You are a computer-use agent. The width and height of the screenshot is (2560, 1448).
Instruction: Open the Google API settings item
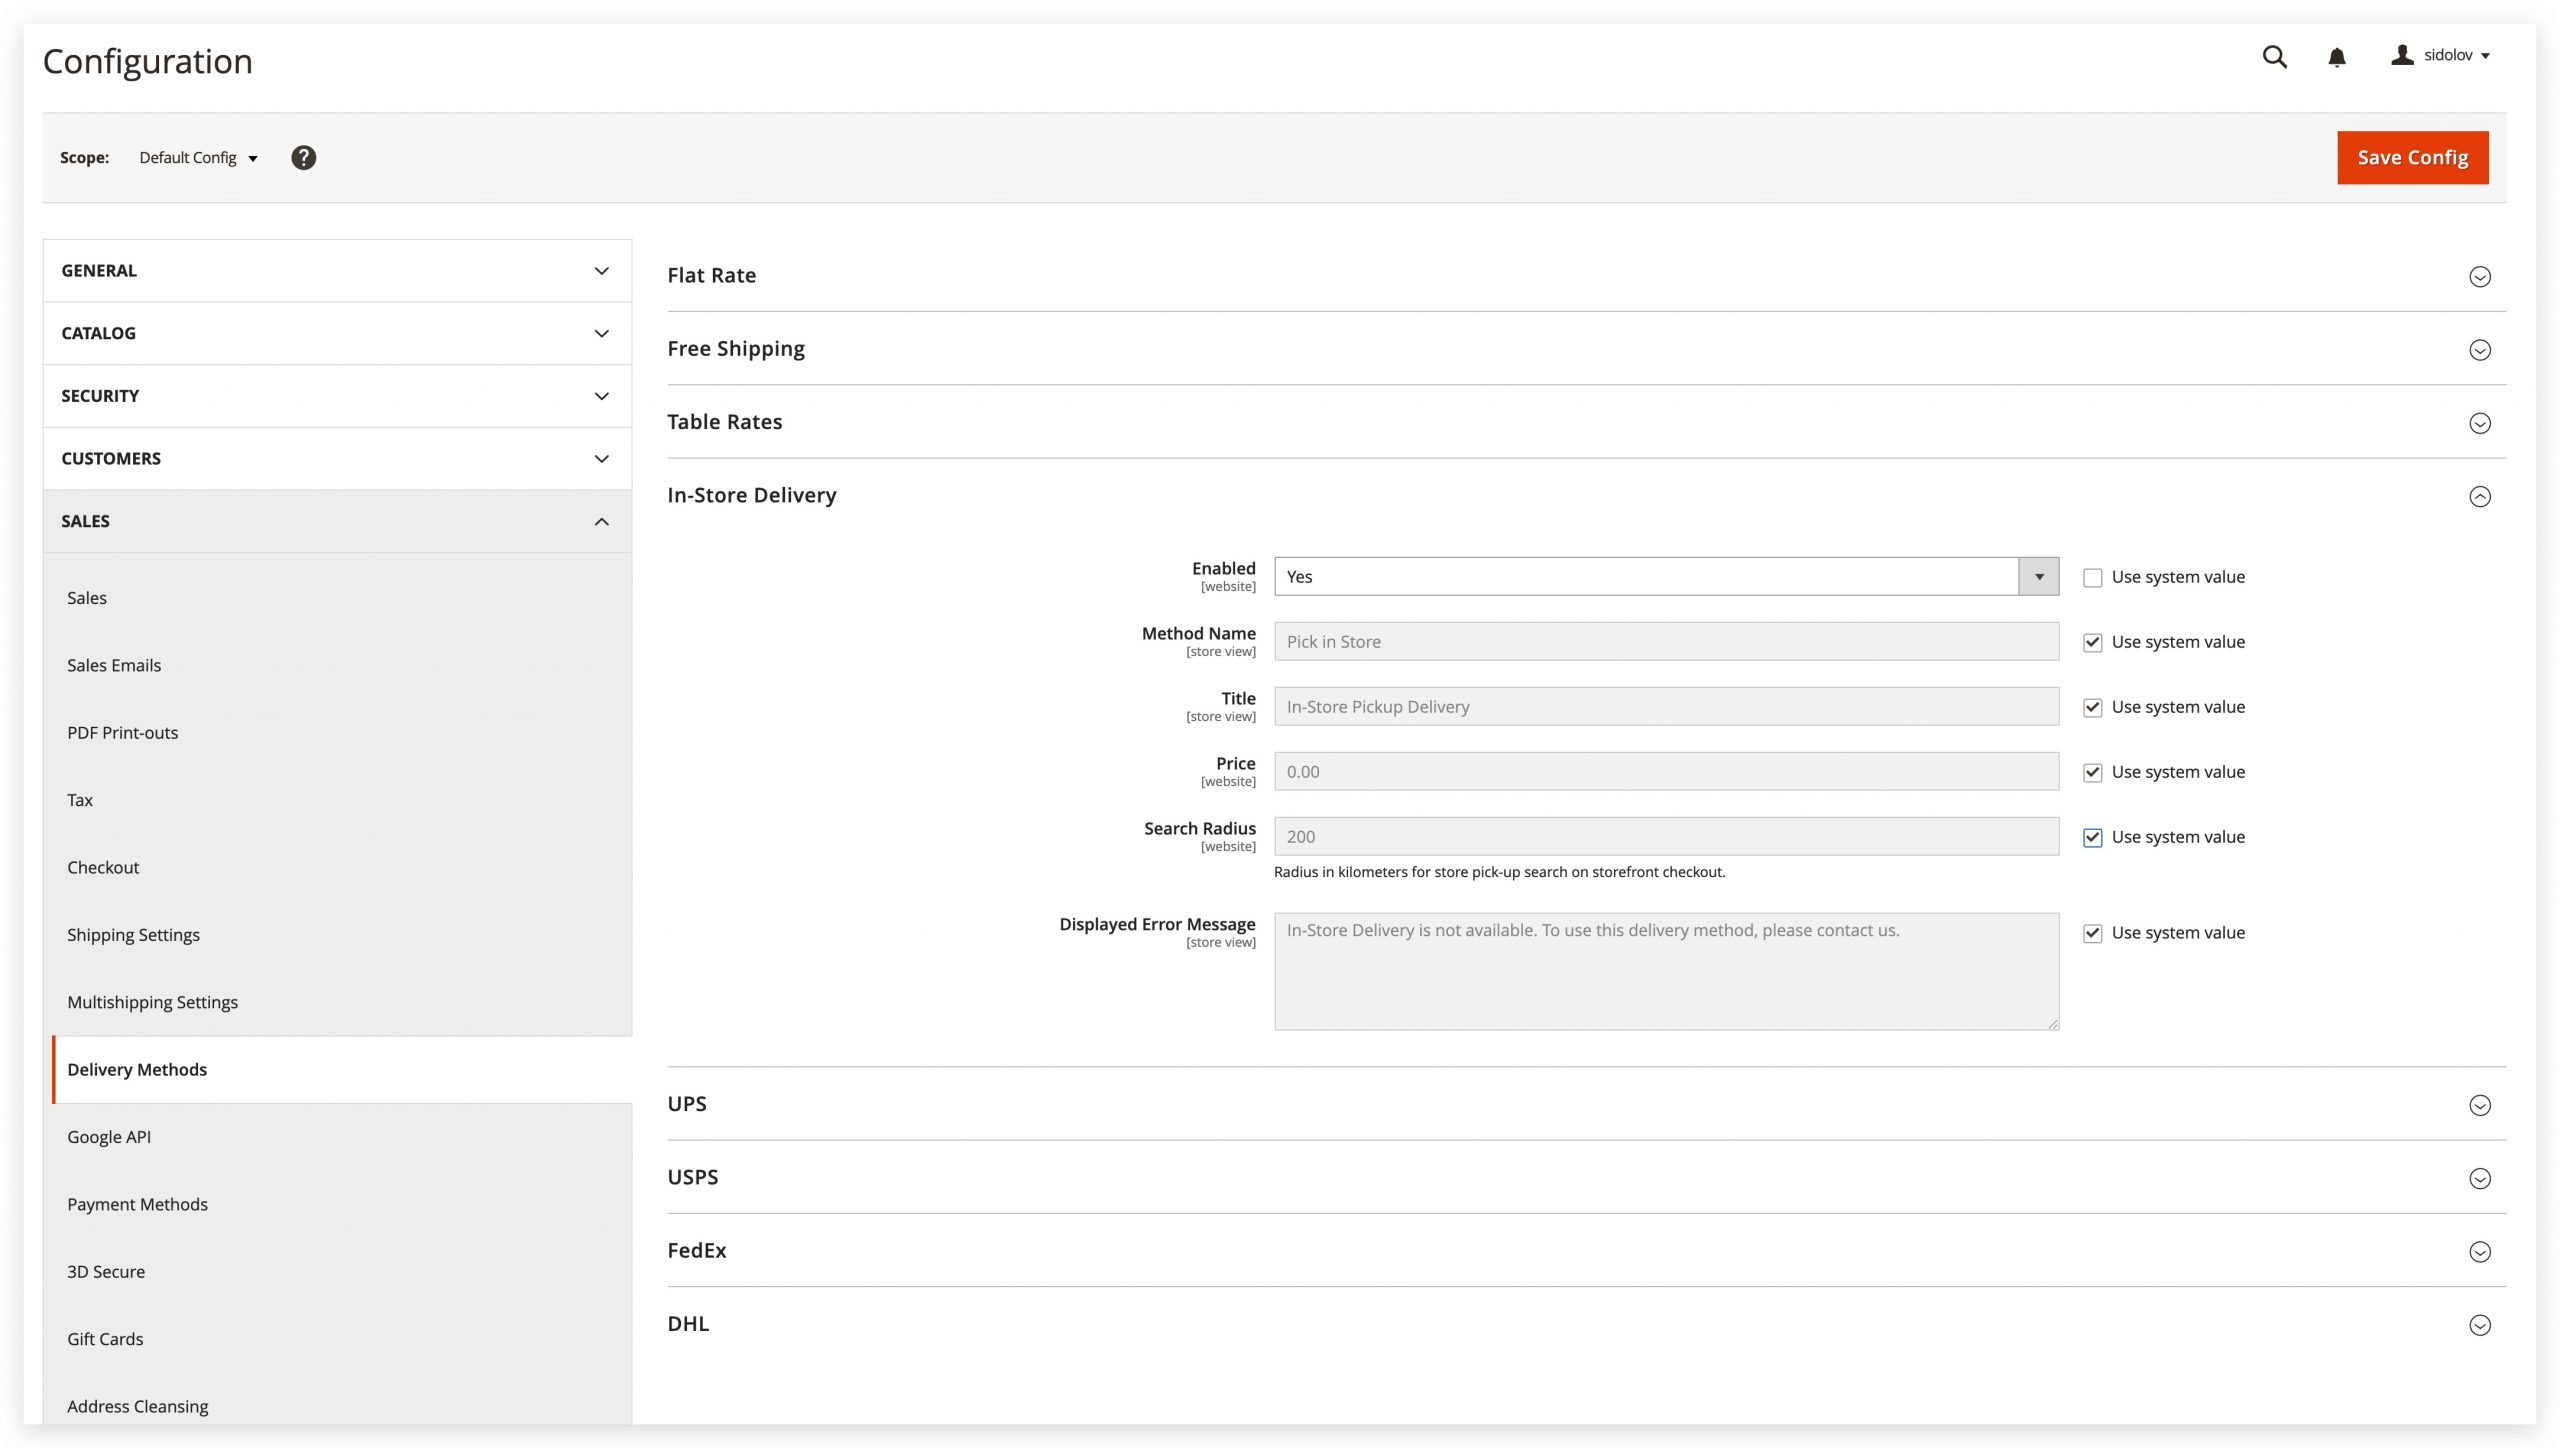pyautogui.click(x=109, y=1137)
